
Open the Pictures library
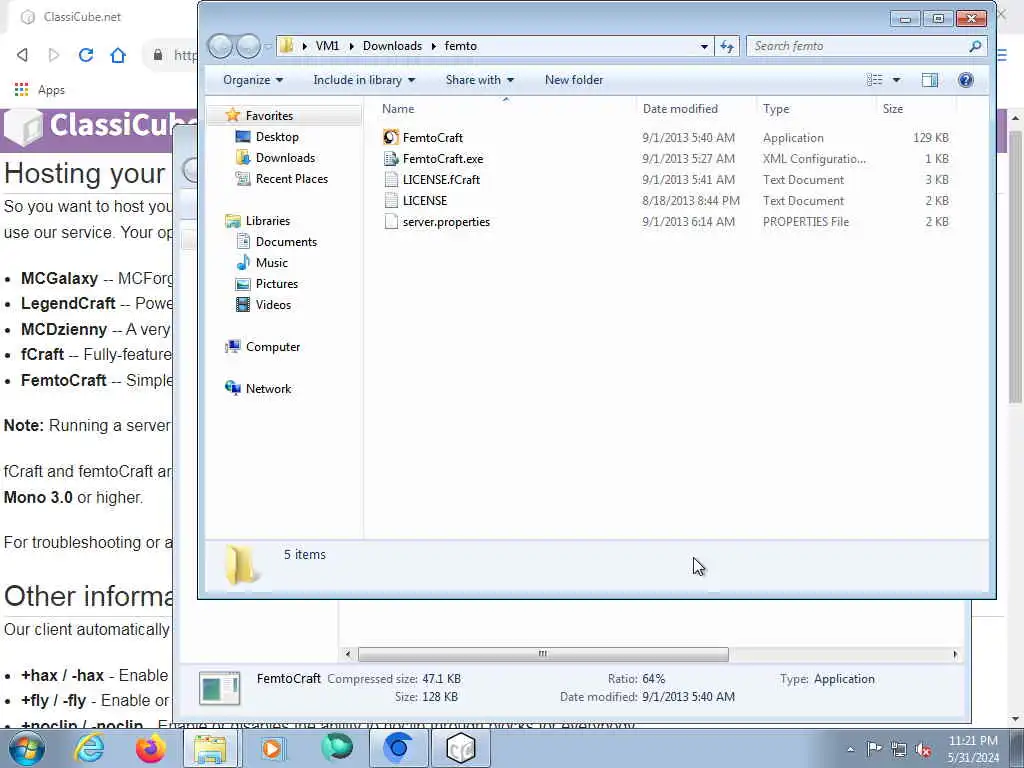tap(277, 283)
